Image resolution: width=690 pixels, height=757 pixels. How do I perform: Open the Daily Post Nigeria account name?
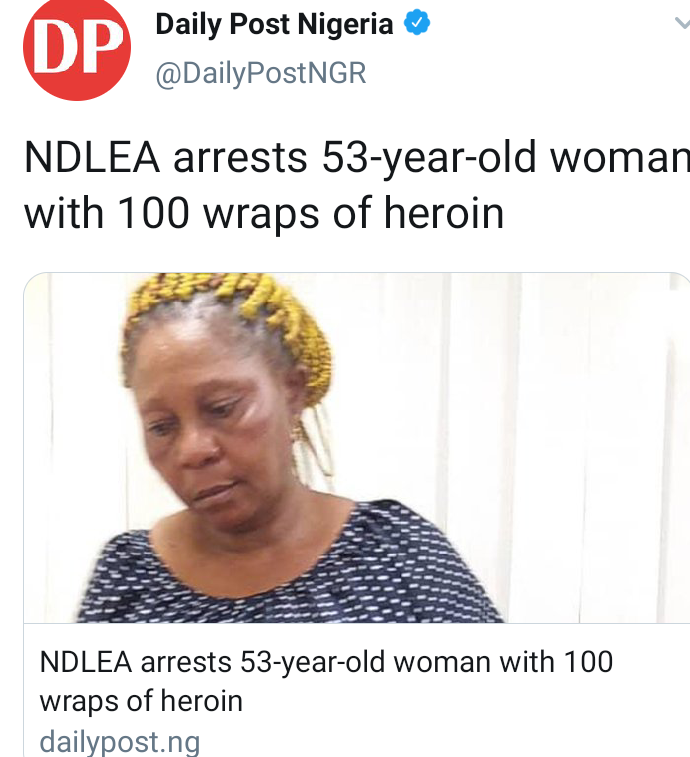274,24
